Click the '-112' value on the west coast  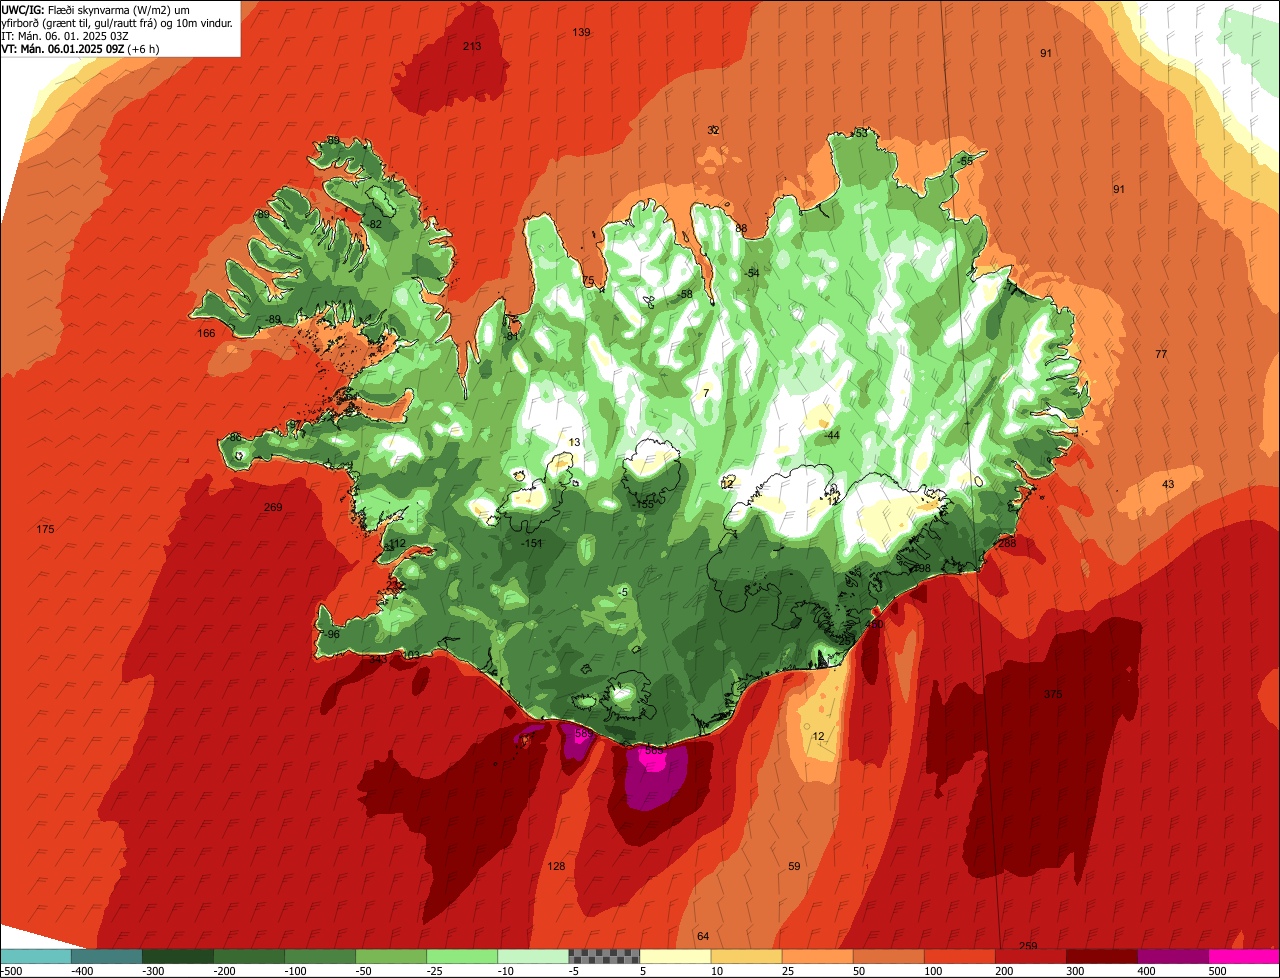click(396, 544)
